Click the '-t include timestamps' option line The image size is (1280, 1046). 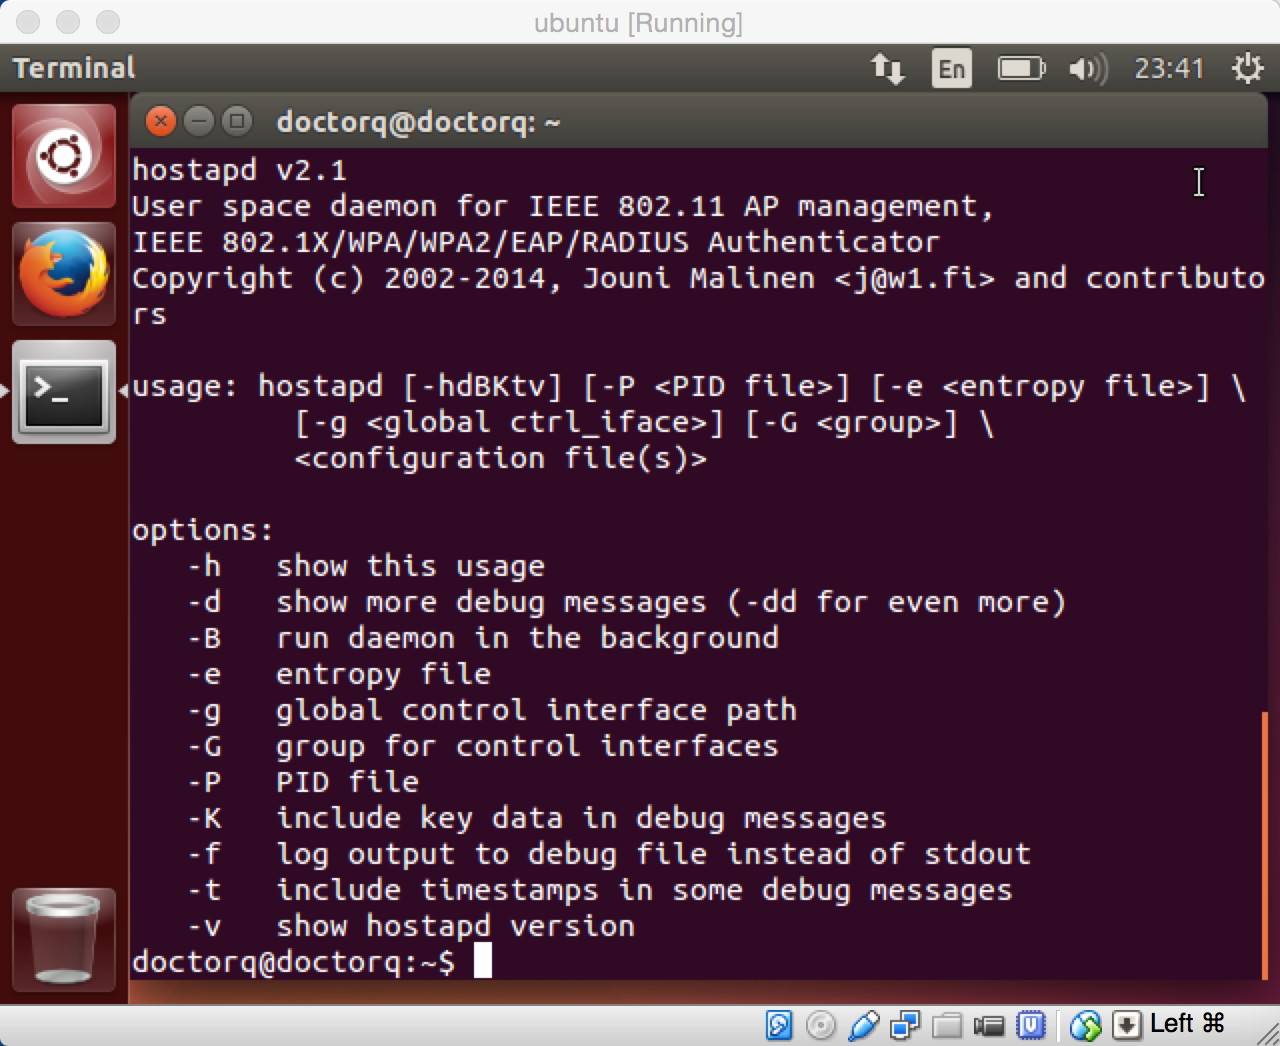coord(600,890)
